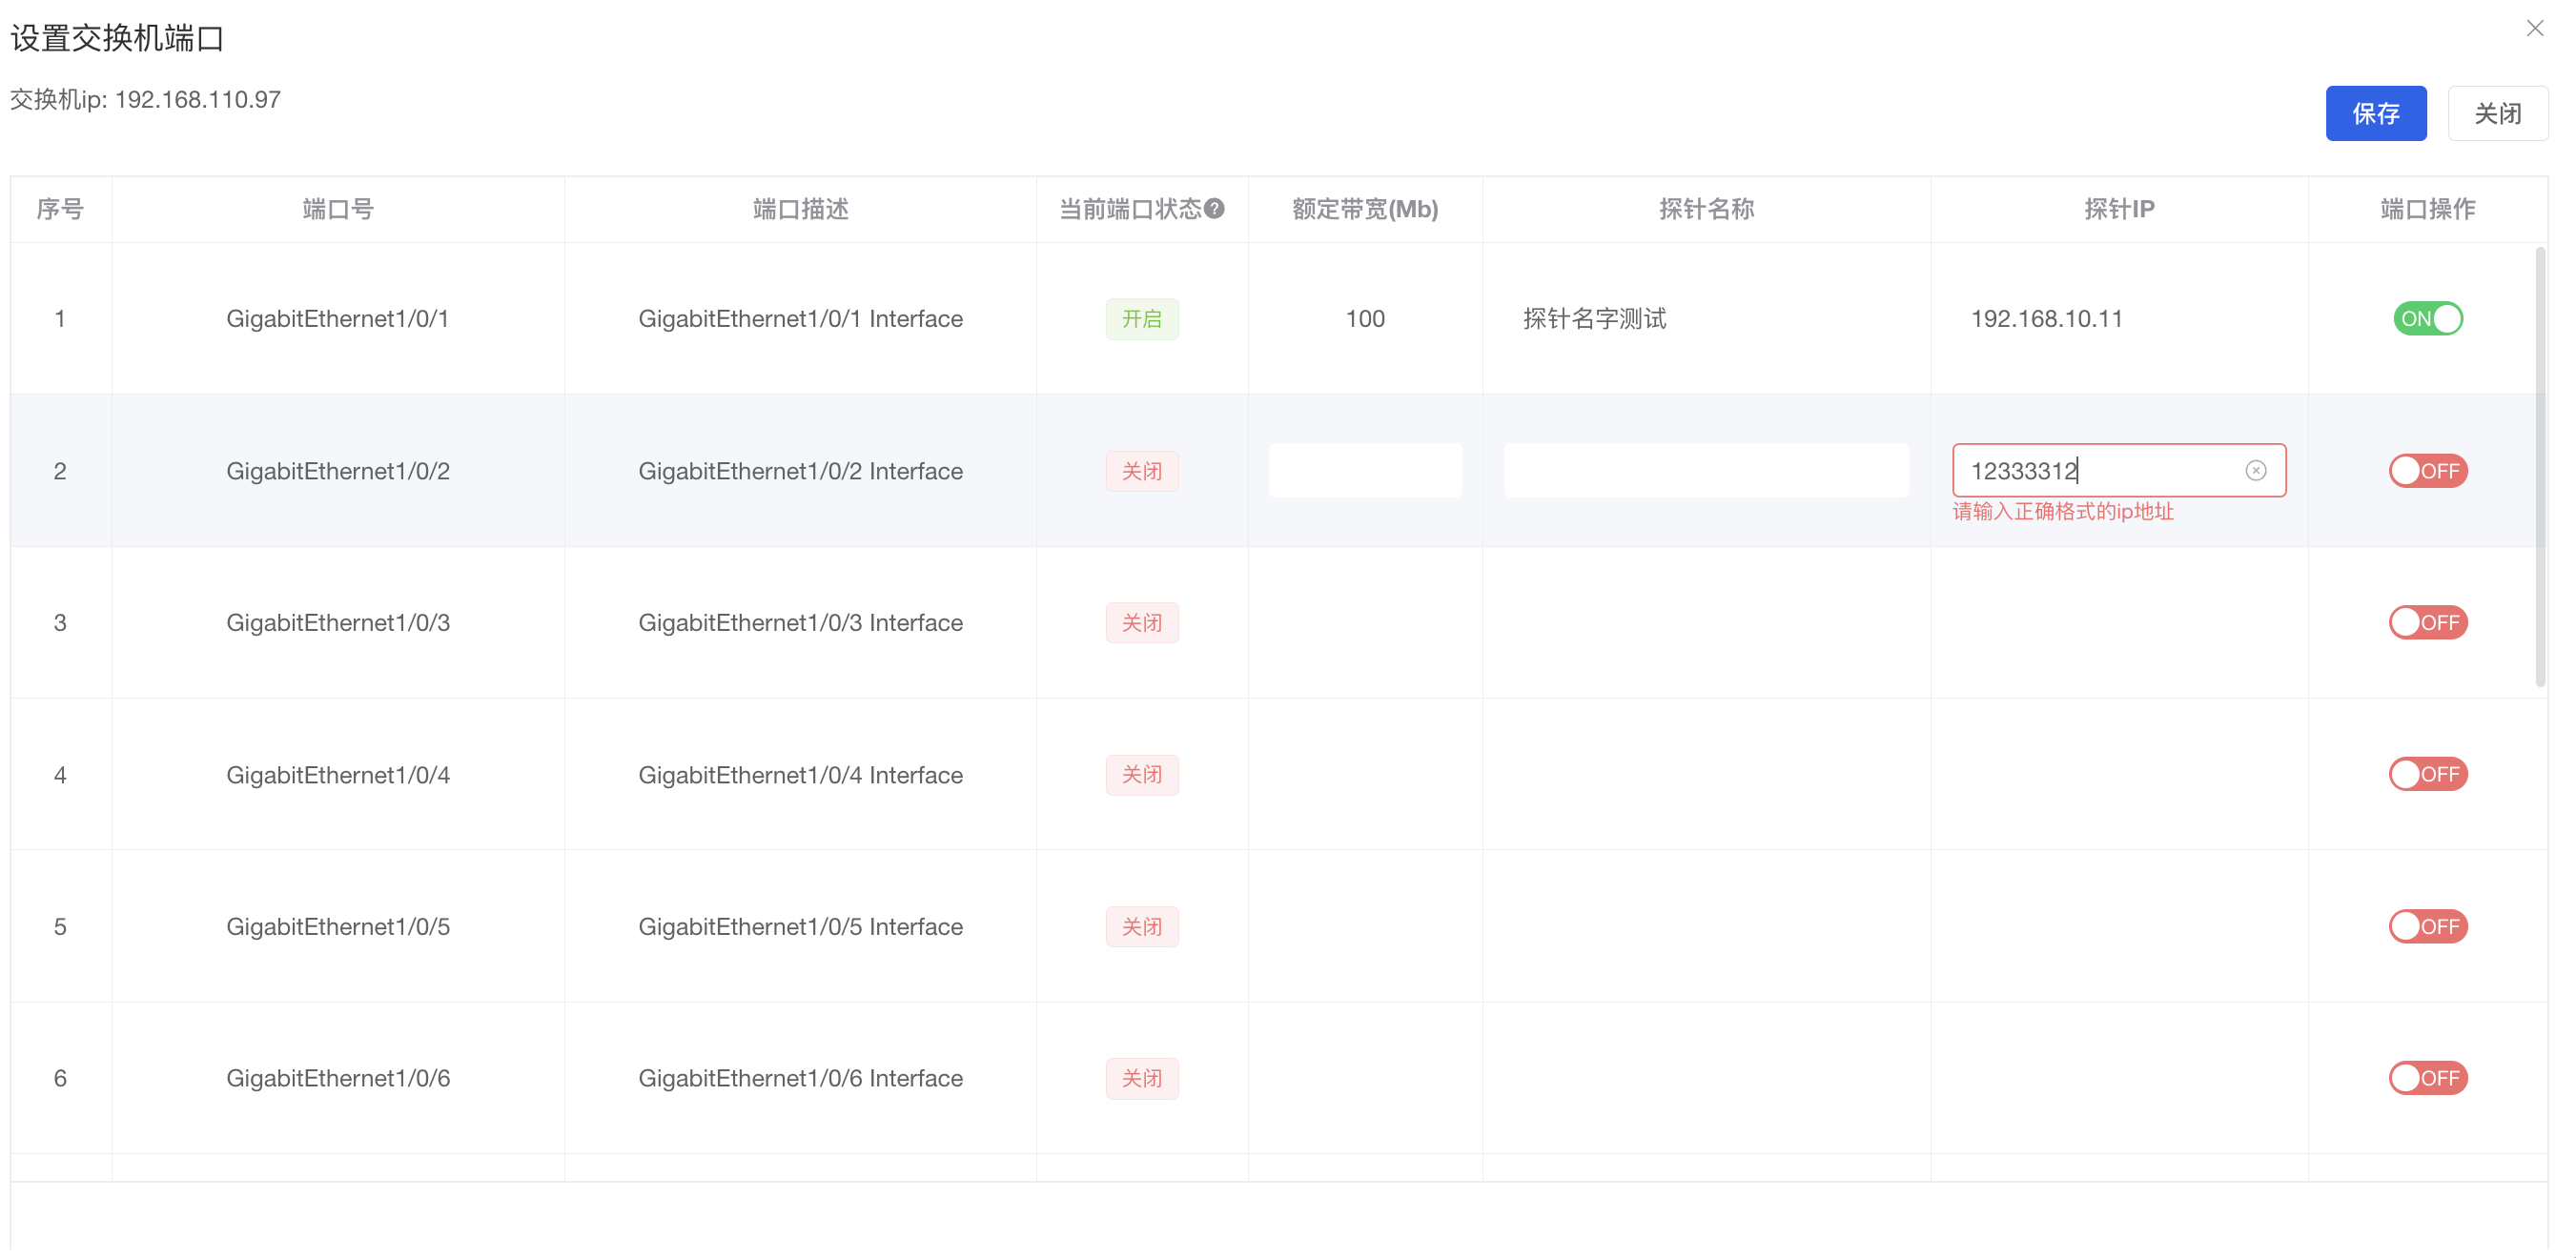Select the GigabitEthernet1/0/4 port number cell
The height and width of the screenshot is (1258, 2576).
tap(338, 775)
